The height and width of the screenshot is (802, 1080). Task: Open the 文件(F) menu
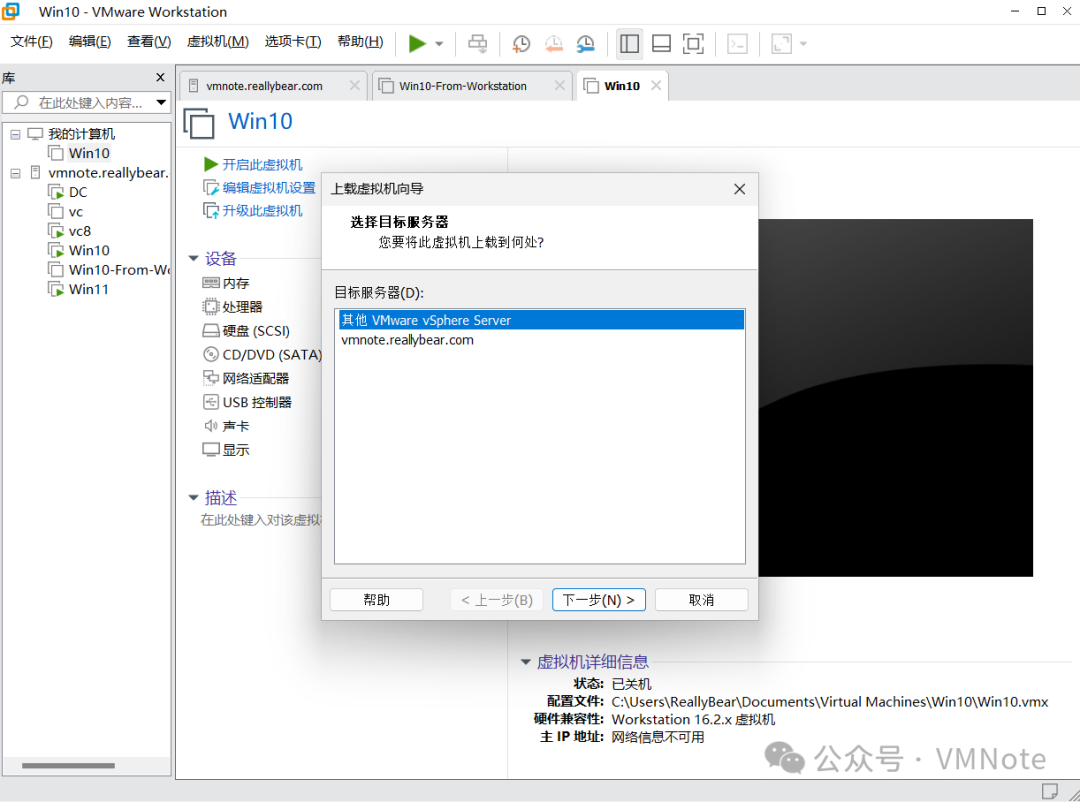coord(31,41)
